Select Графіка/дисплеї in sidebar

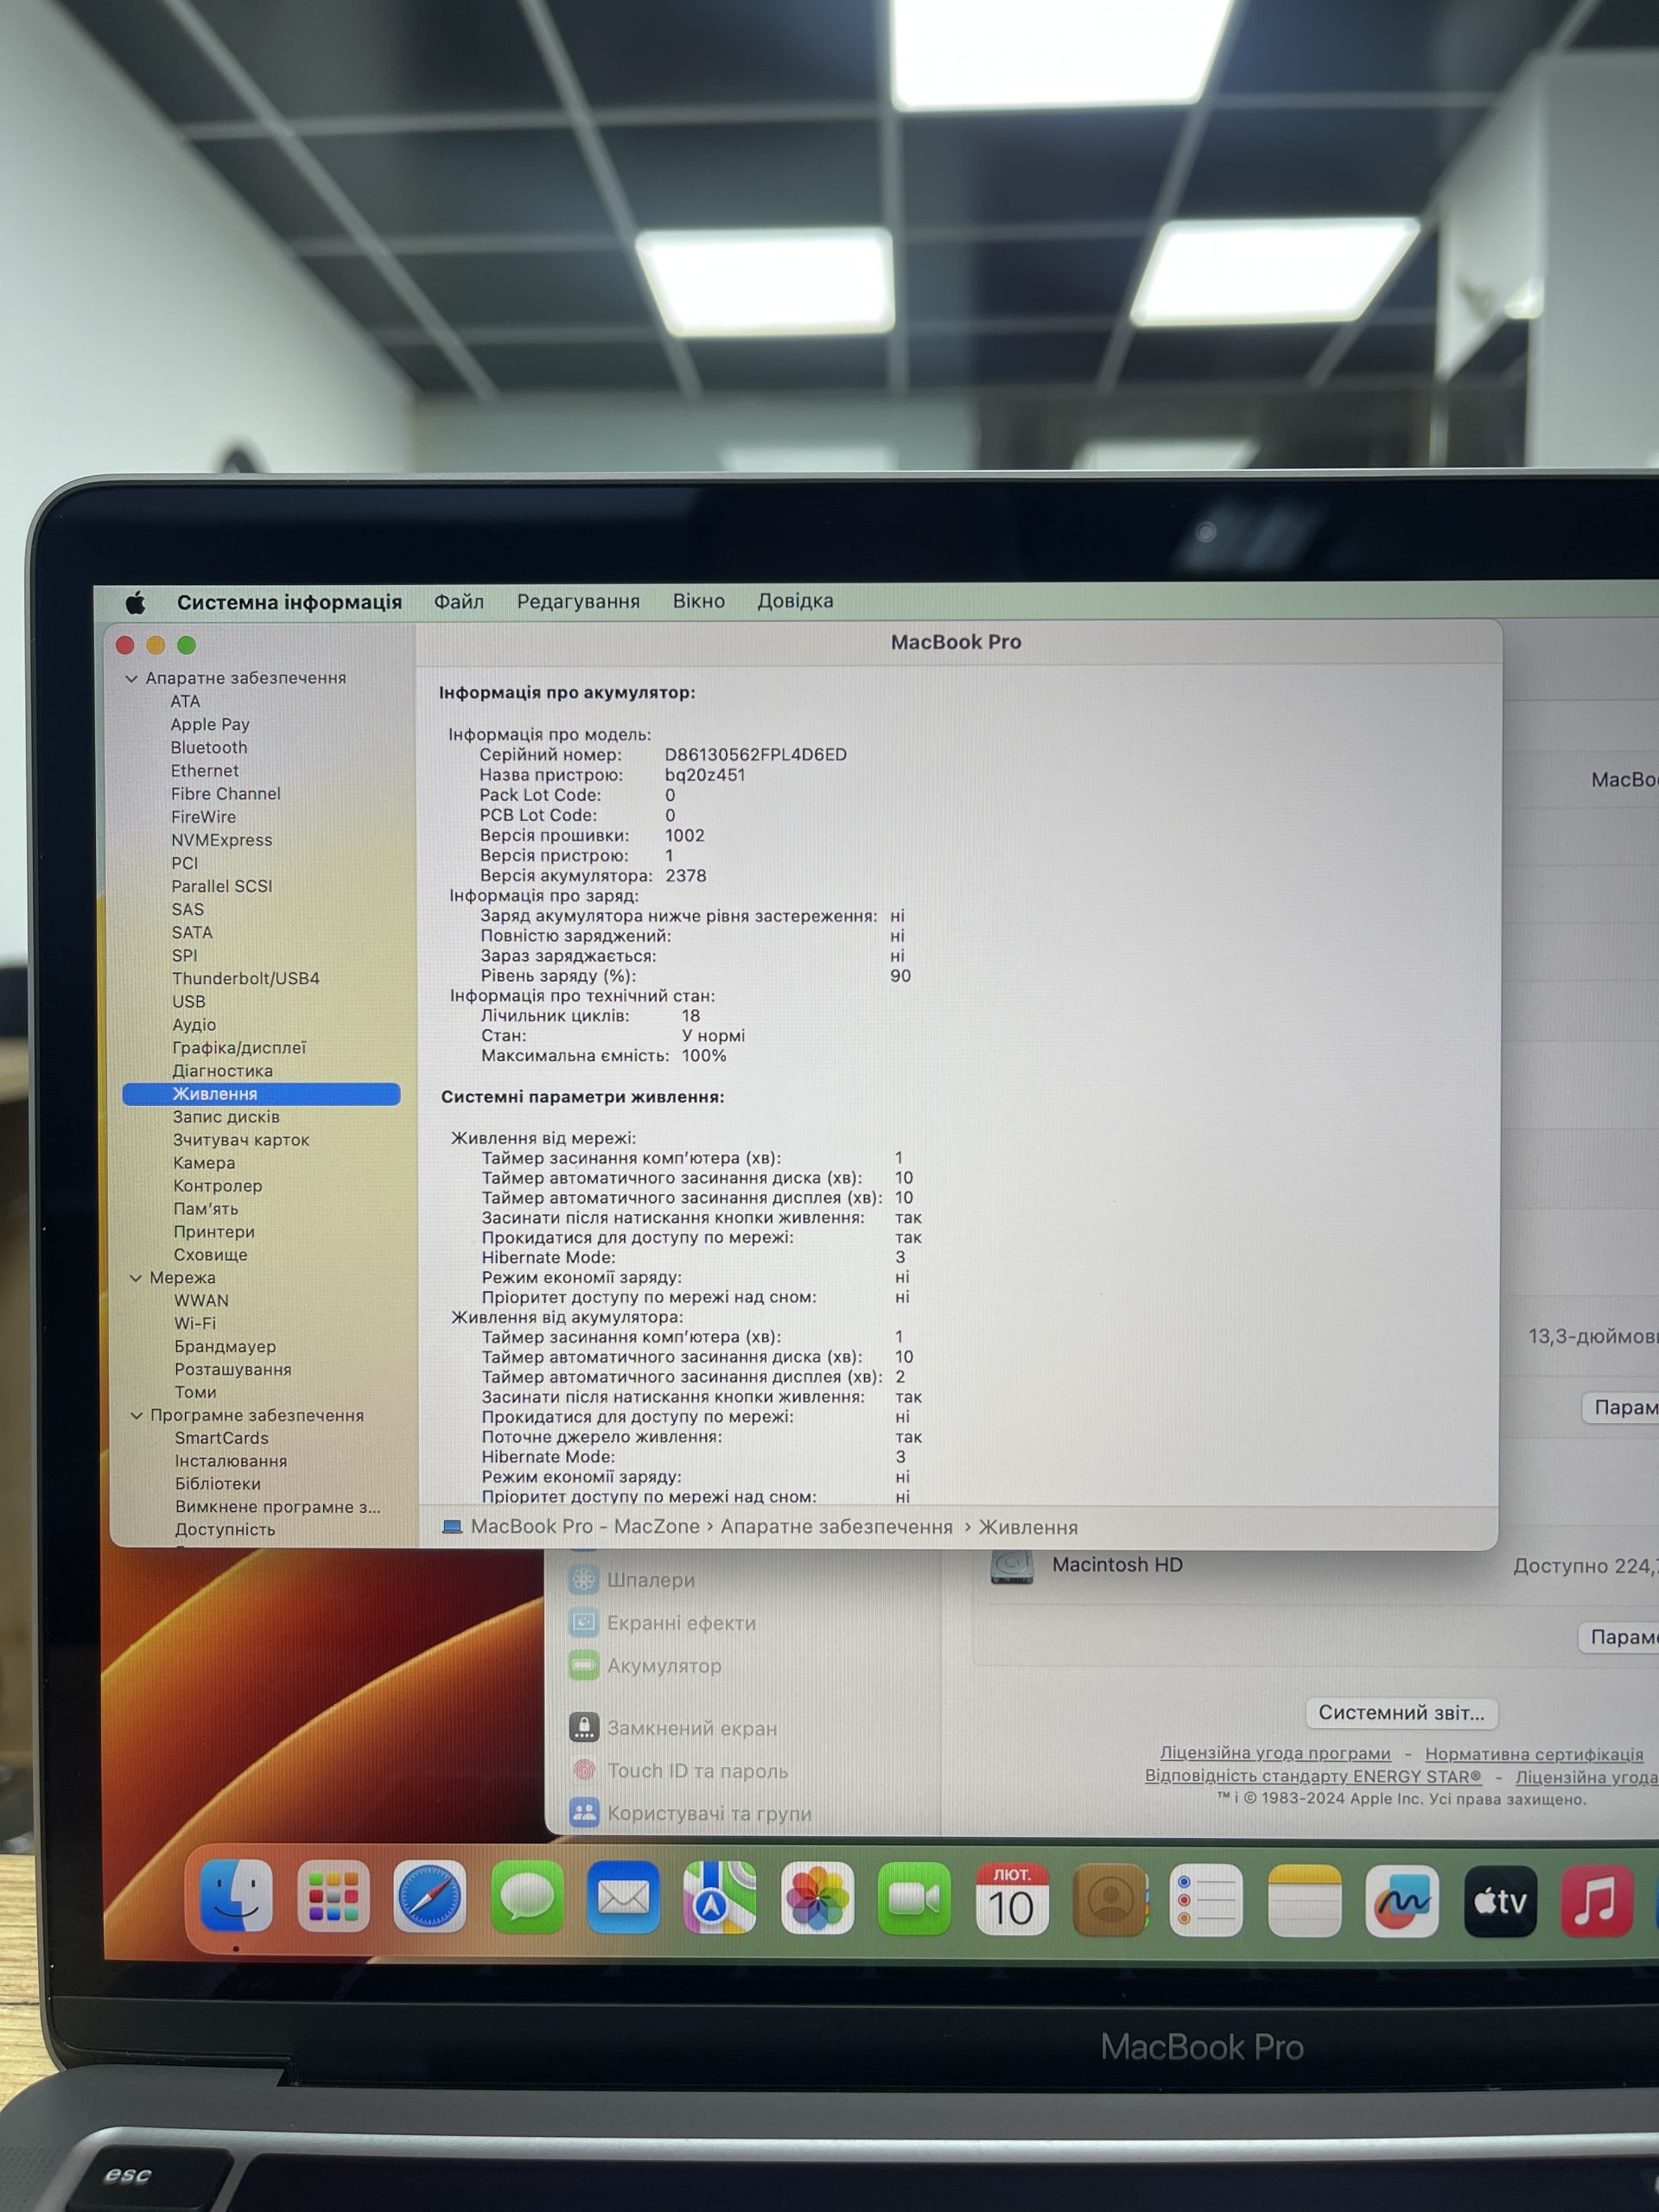pos(239,1048)
